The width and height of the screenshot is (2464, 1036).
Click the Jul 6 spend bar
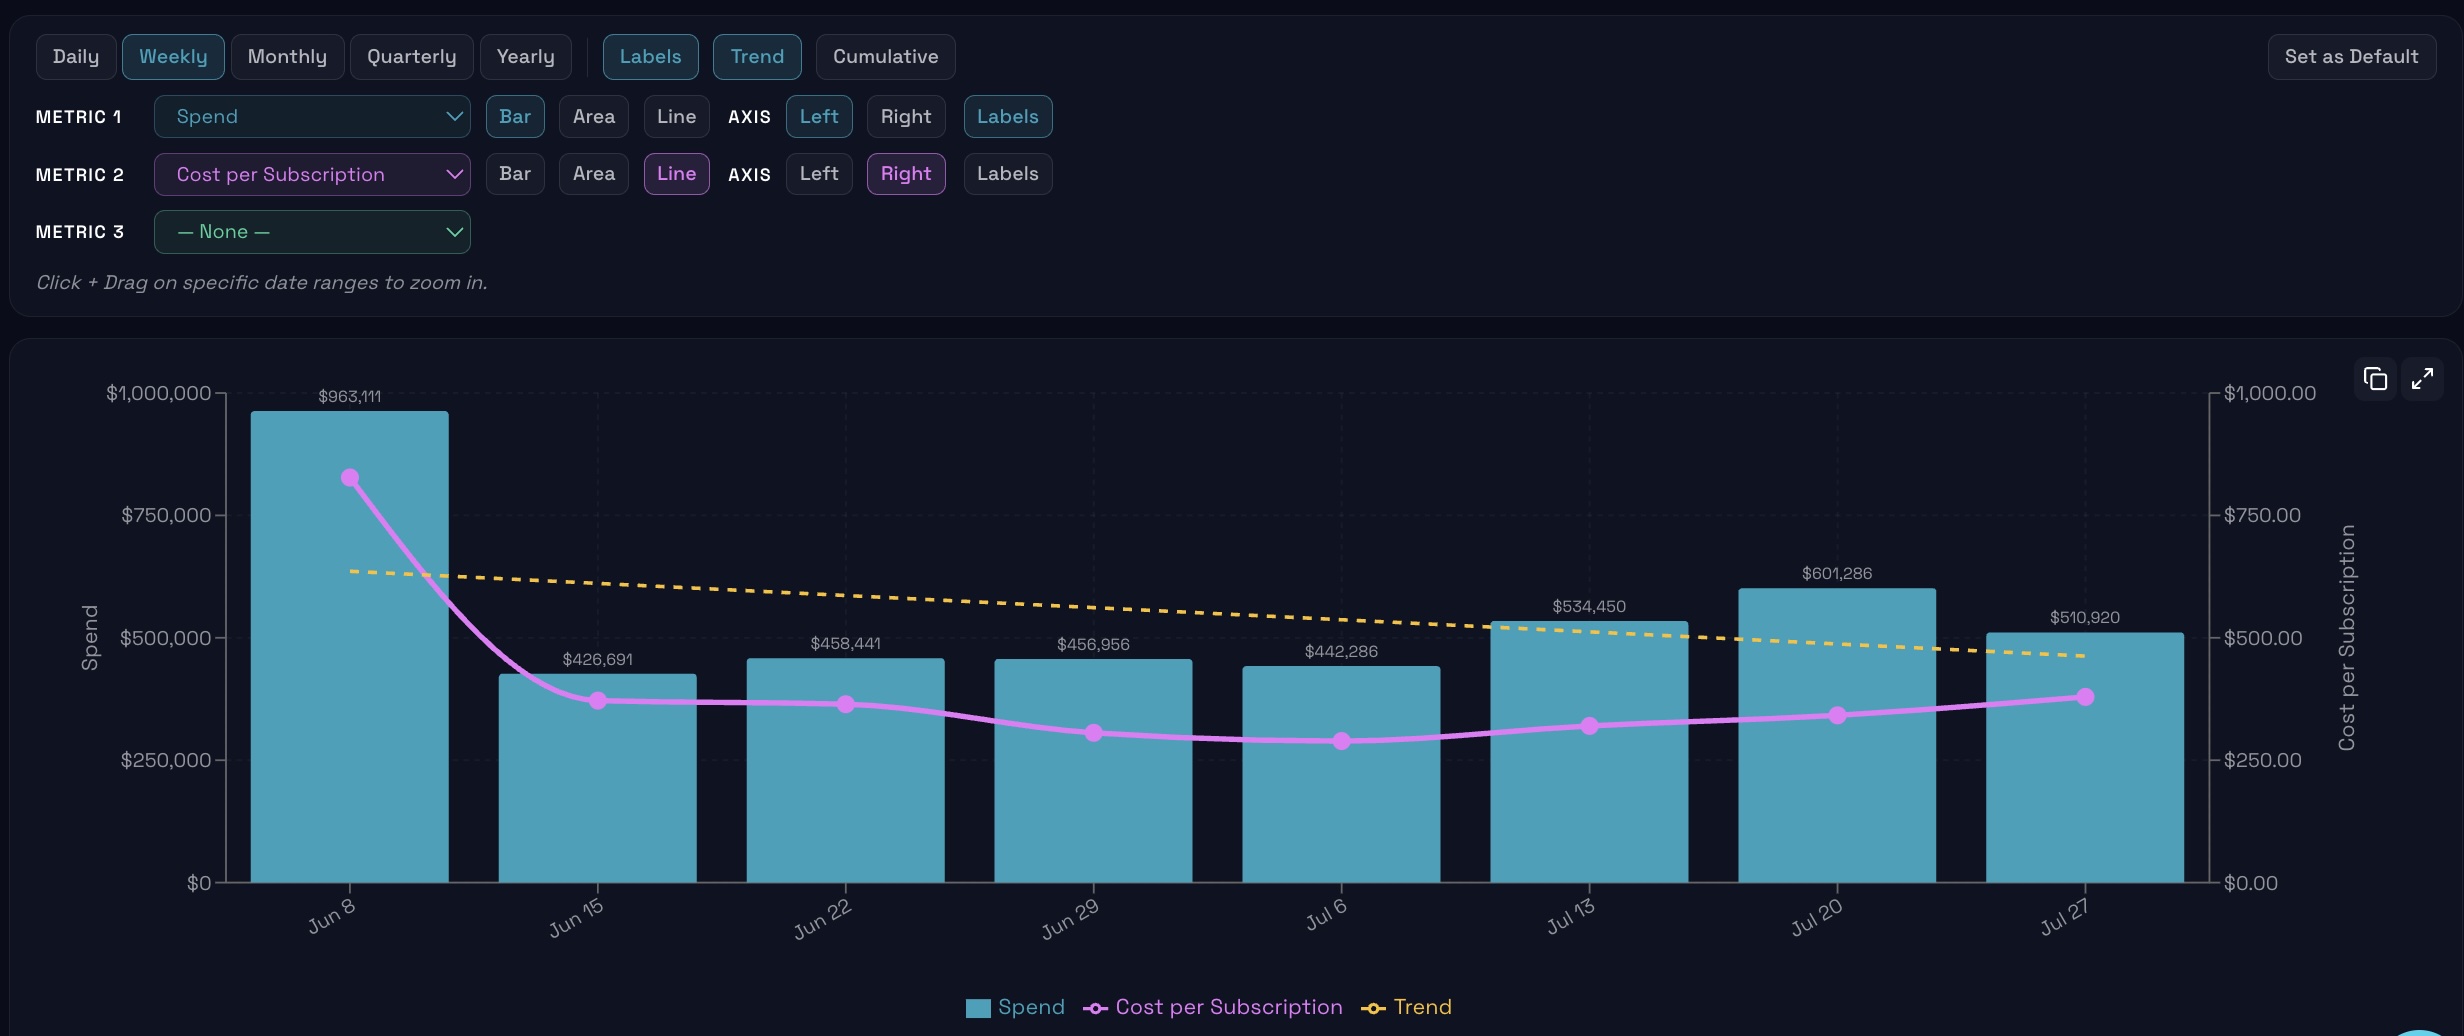pos(1341,774)
